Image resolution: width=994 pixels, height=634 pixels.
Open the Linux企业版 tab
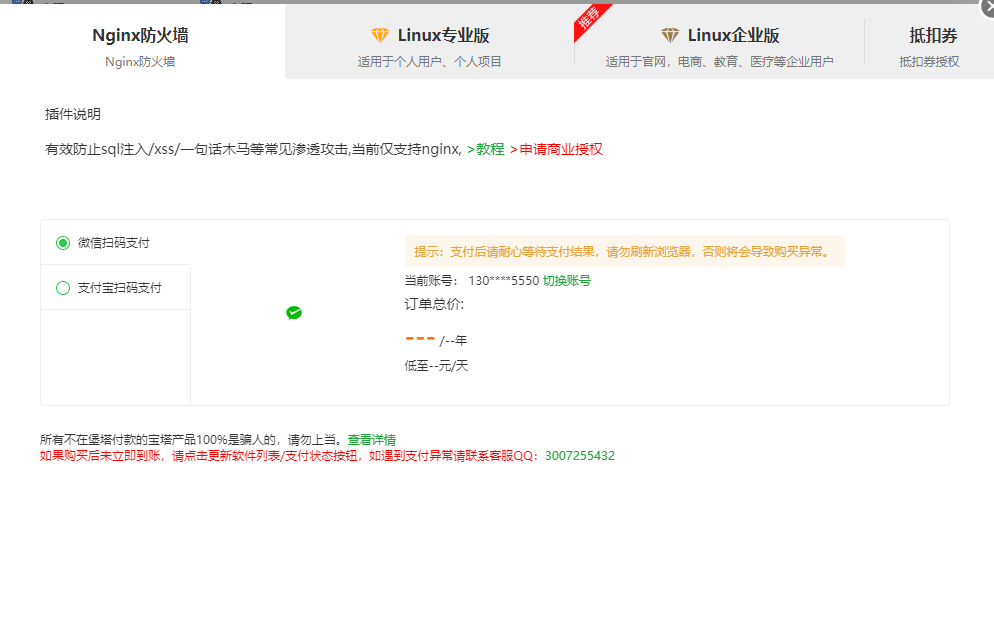(x=720, y=42)
